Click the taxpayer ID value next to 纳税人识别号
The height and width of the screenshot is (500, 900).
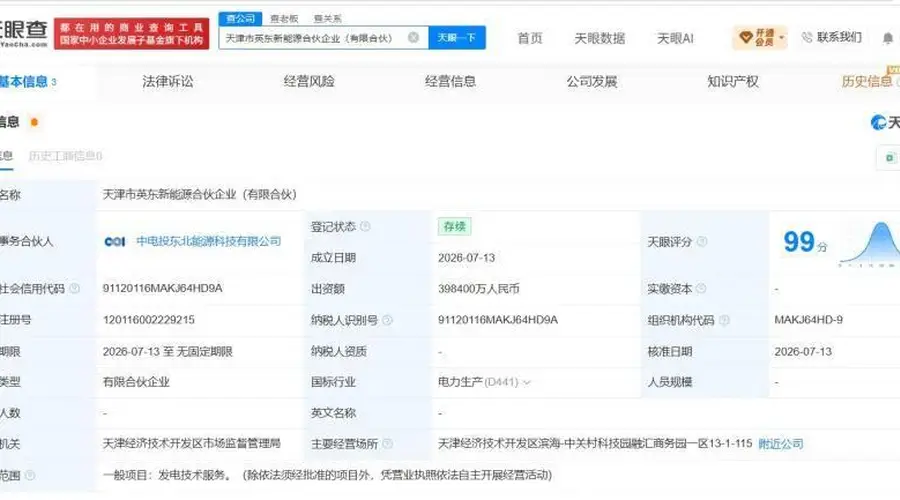point(498,320)
